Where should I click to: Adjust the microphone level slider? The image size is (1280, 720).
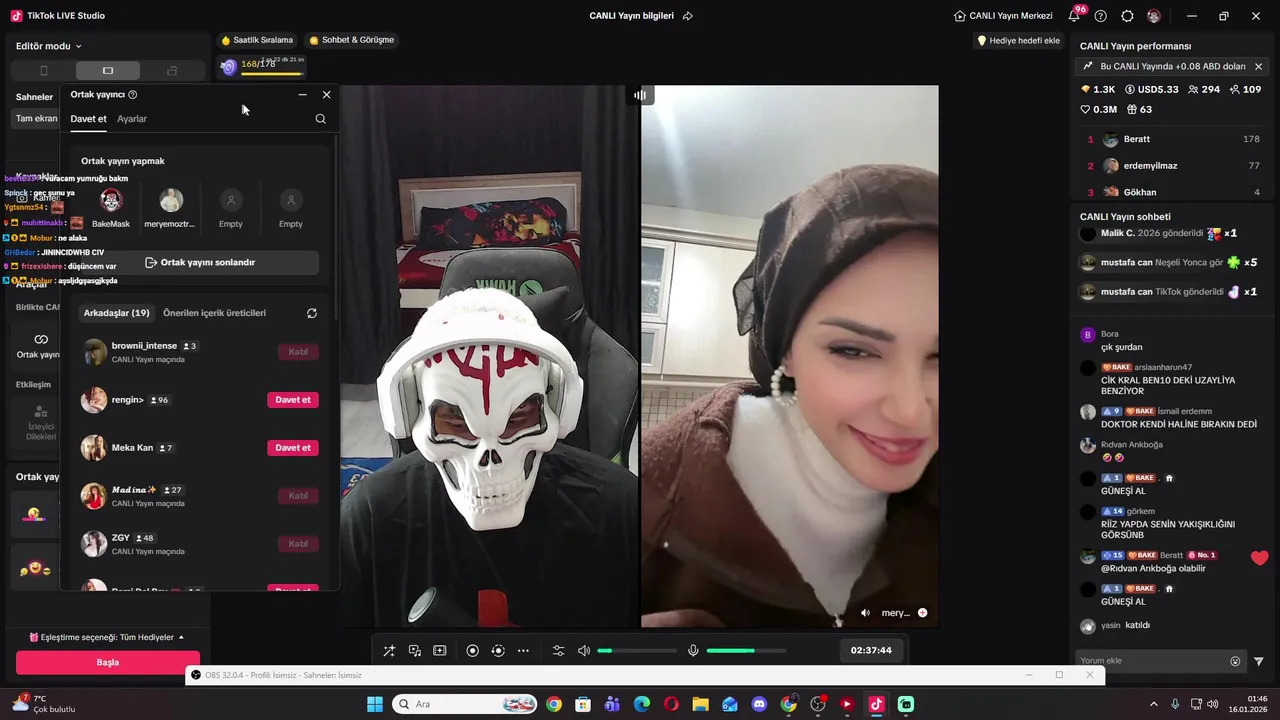[746, 651]
